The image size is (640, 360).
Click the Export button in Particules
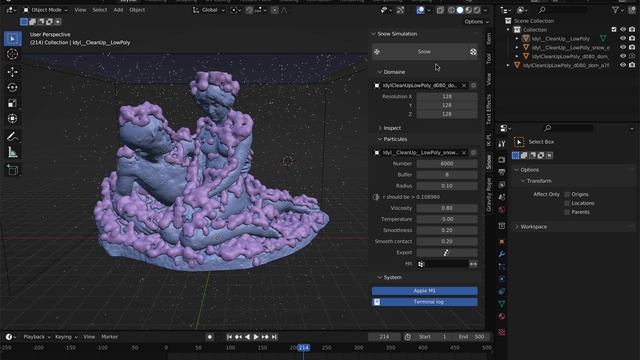coord(447,253)
